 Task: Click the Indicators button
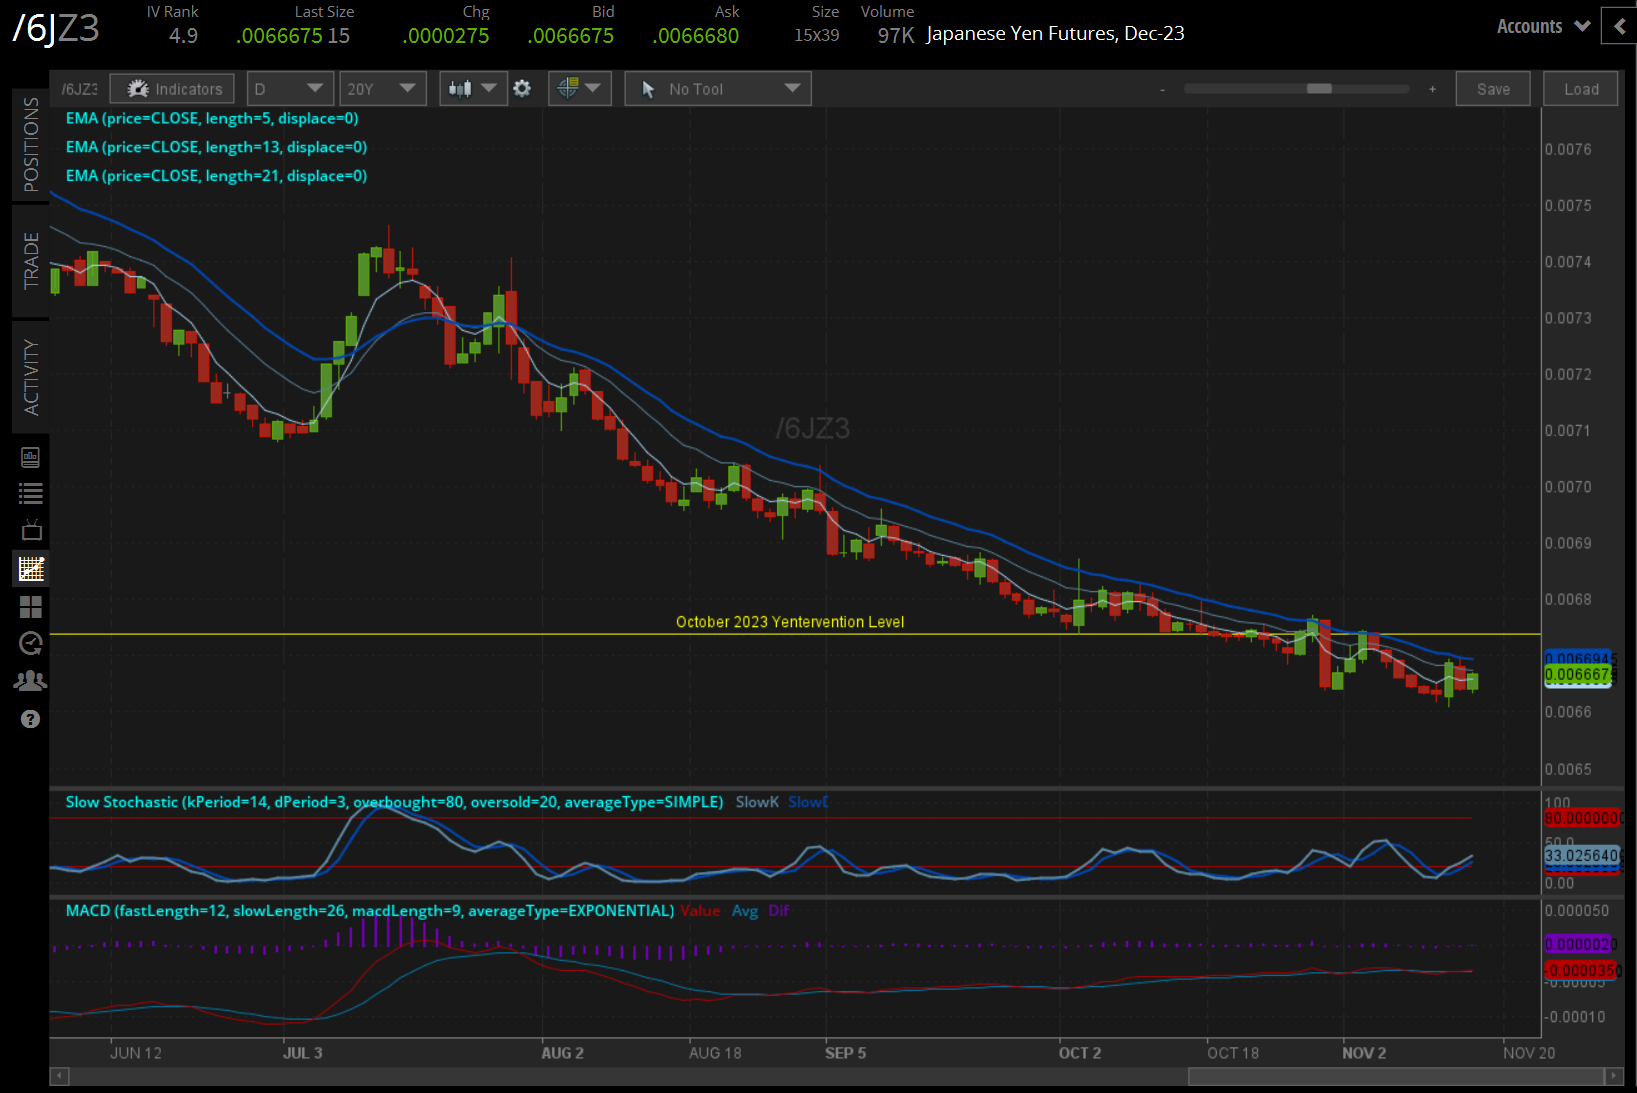[x=173, y=89]
